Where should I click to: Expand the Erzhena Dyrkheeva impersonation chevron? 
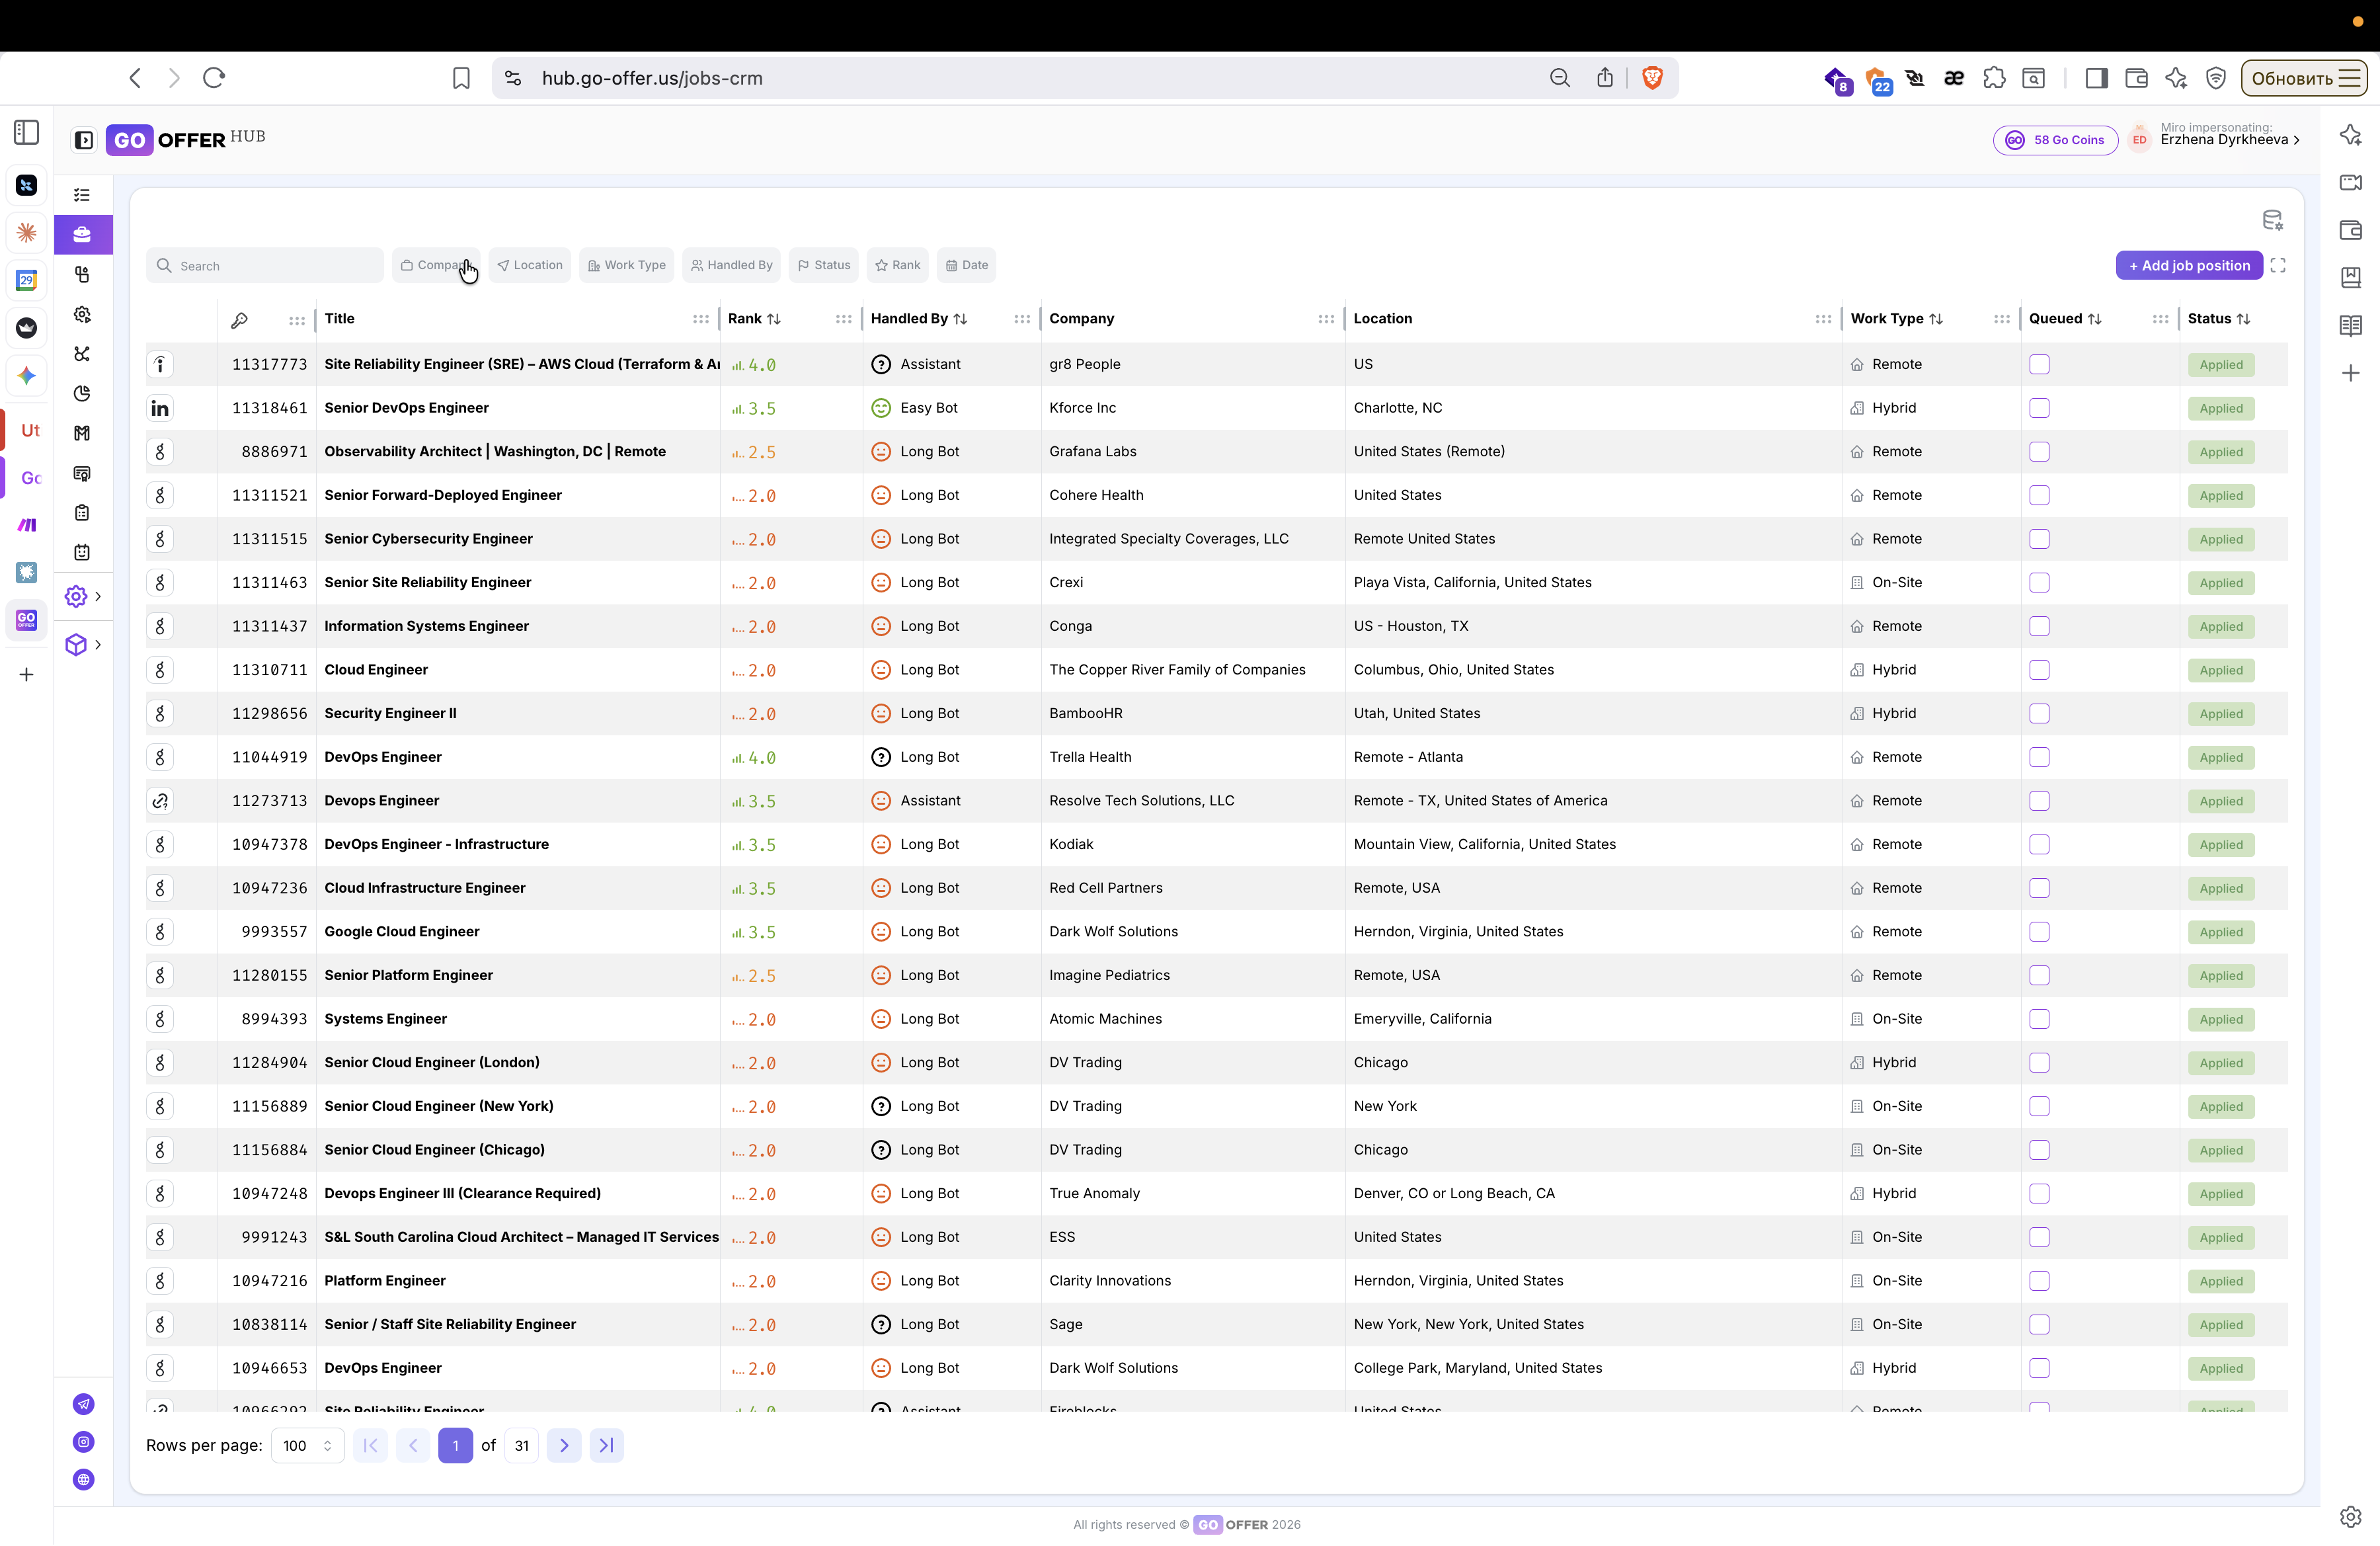tap(2296, 140)
